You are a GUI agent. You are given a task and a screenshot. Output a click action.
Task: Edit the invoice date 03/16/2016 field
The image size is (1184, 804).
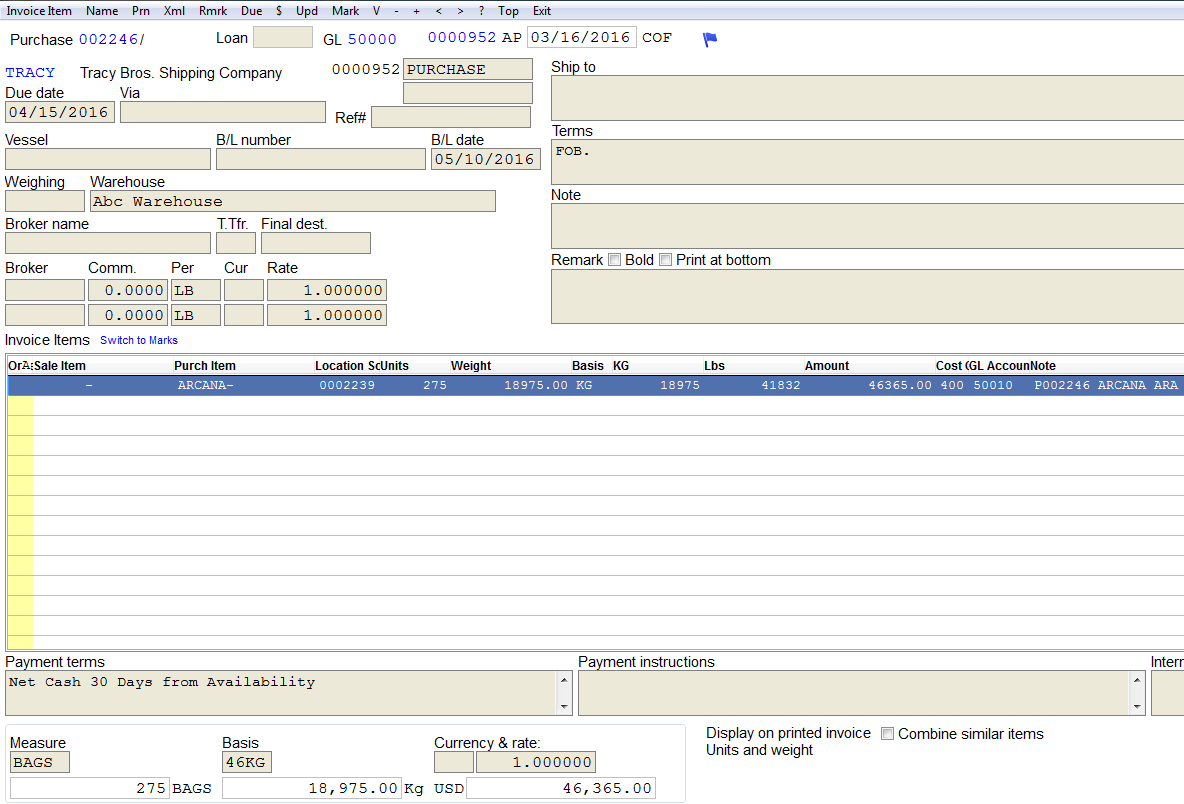(x=581, y=37)
